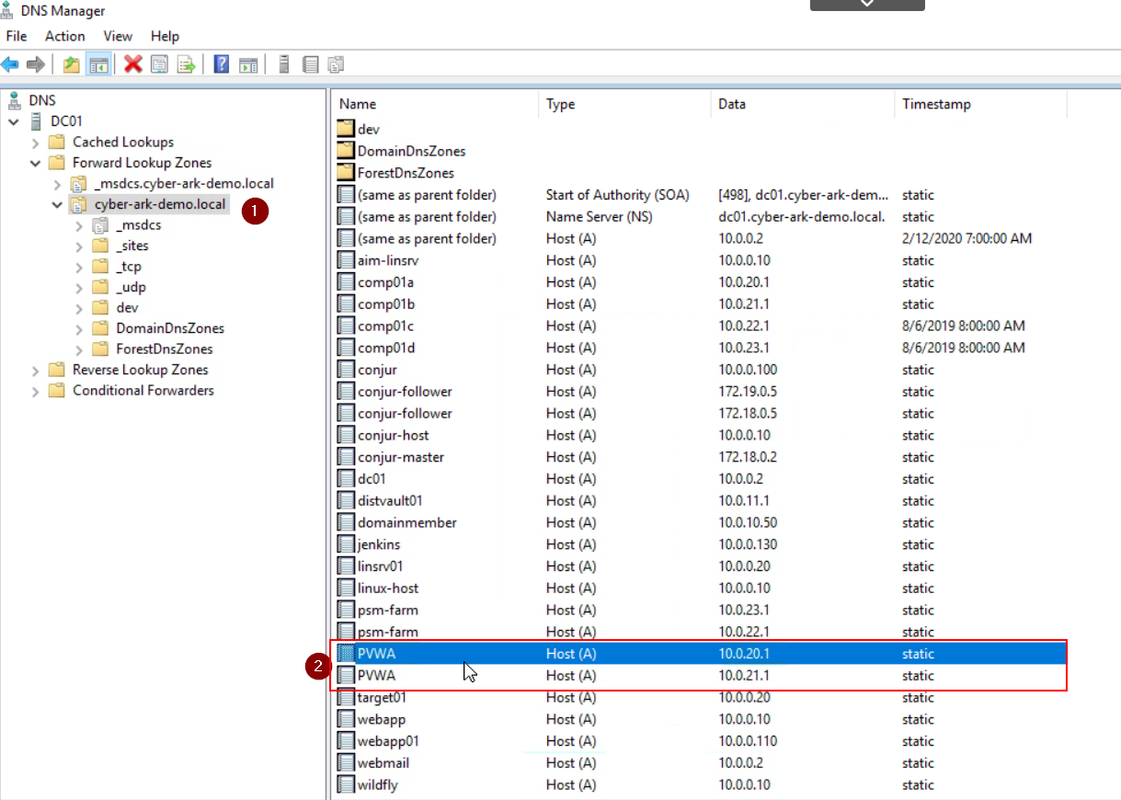
Task: Click the Forward Lookup Zones folder icon
Action: [x=56, y=162]
